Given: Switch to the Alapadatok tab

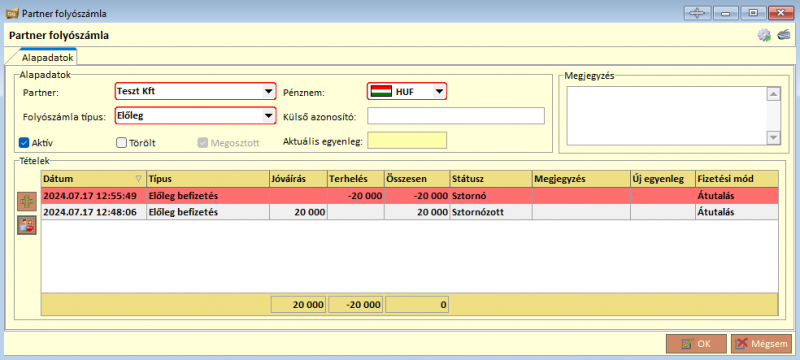Looking at the screenshot, I should pyautogui.click(x=48, y=58).
